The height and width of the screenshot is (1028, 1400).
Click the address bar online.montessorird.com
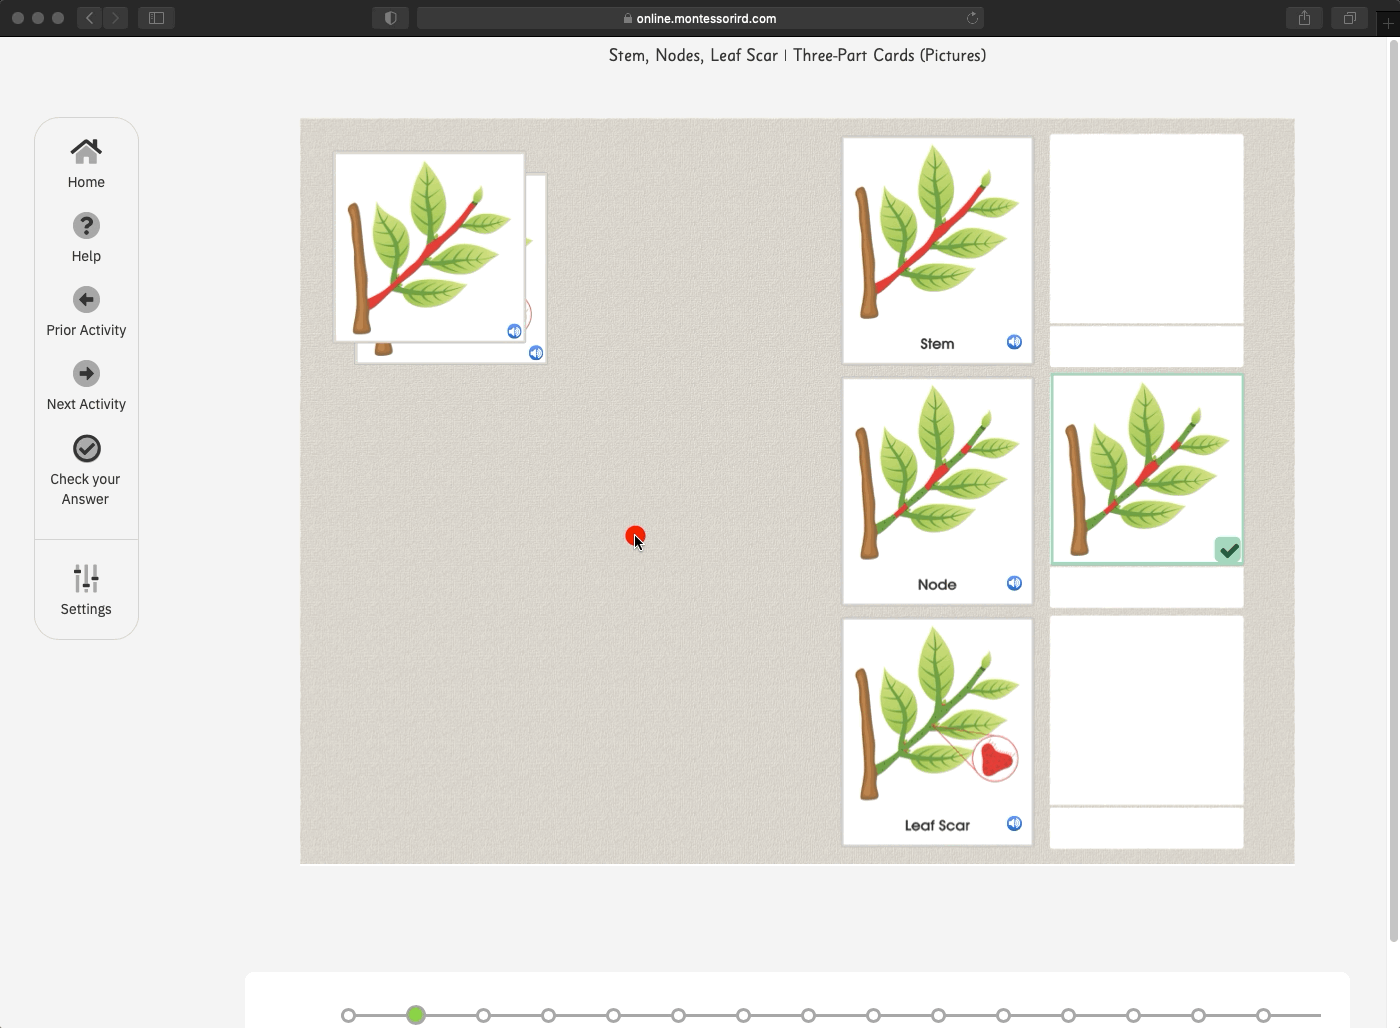[700, 18]
